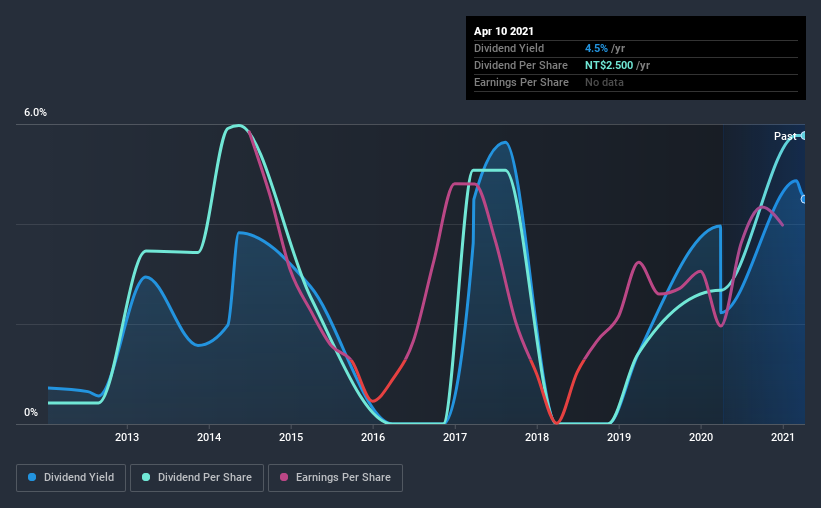Click the teal Dividend Per Share legend dot
Viewport: 821px width, 508px height.
point(146,477)
